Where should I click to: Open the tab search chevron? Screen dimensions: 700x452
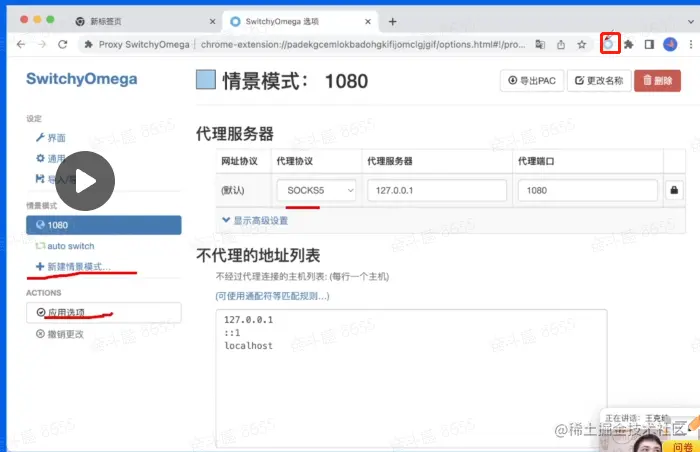click(691, 21)
